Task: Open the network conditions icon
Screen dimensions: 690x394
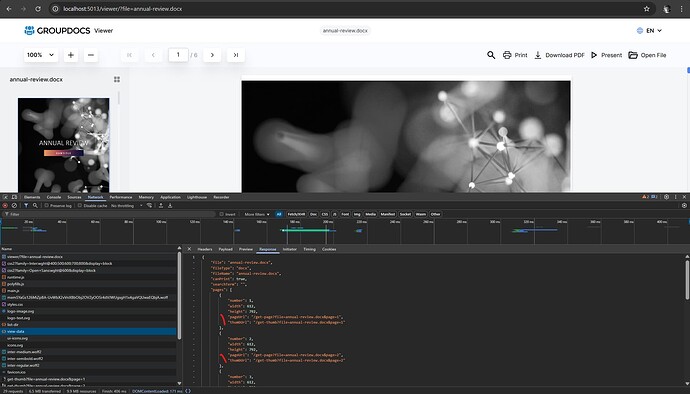Action: 149,206
